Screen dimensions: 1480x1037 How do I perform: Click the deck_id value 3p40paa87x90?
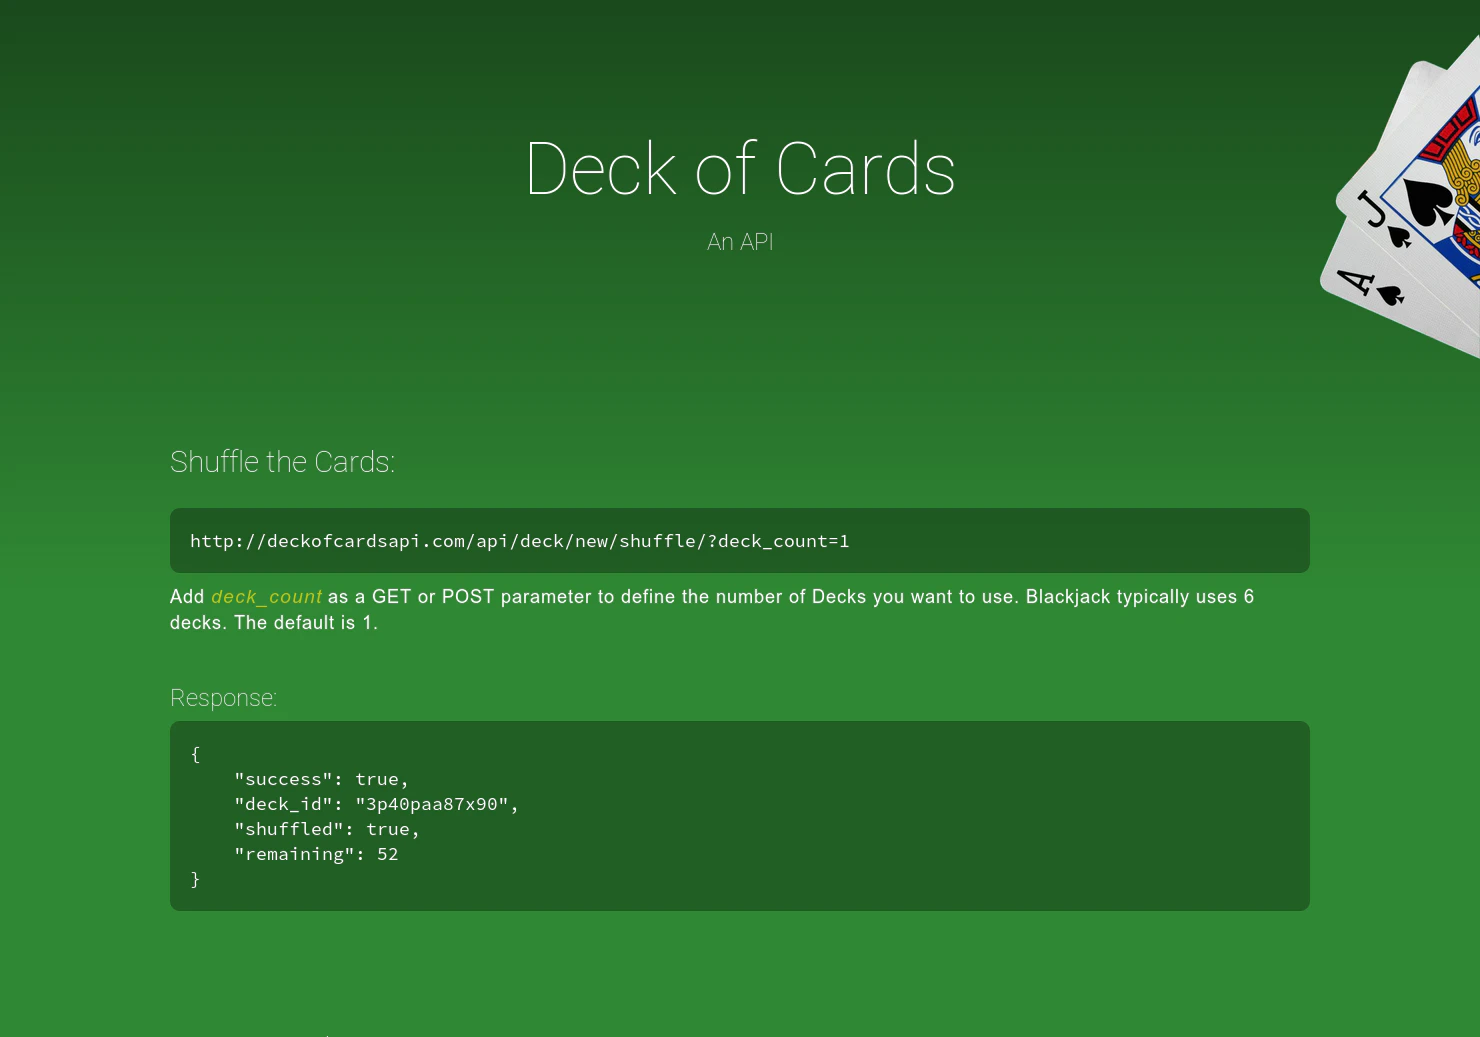point(437,804)
